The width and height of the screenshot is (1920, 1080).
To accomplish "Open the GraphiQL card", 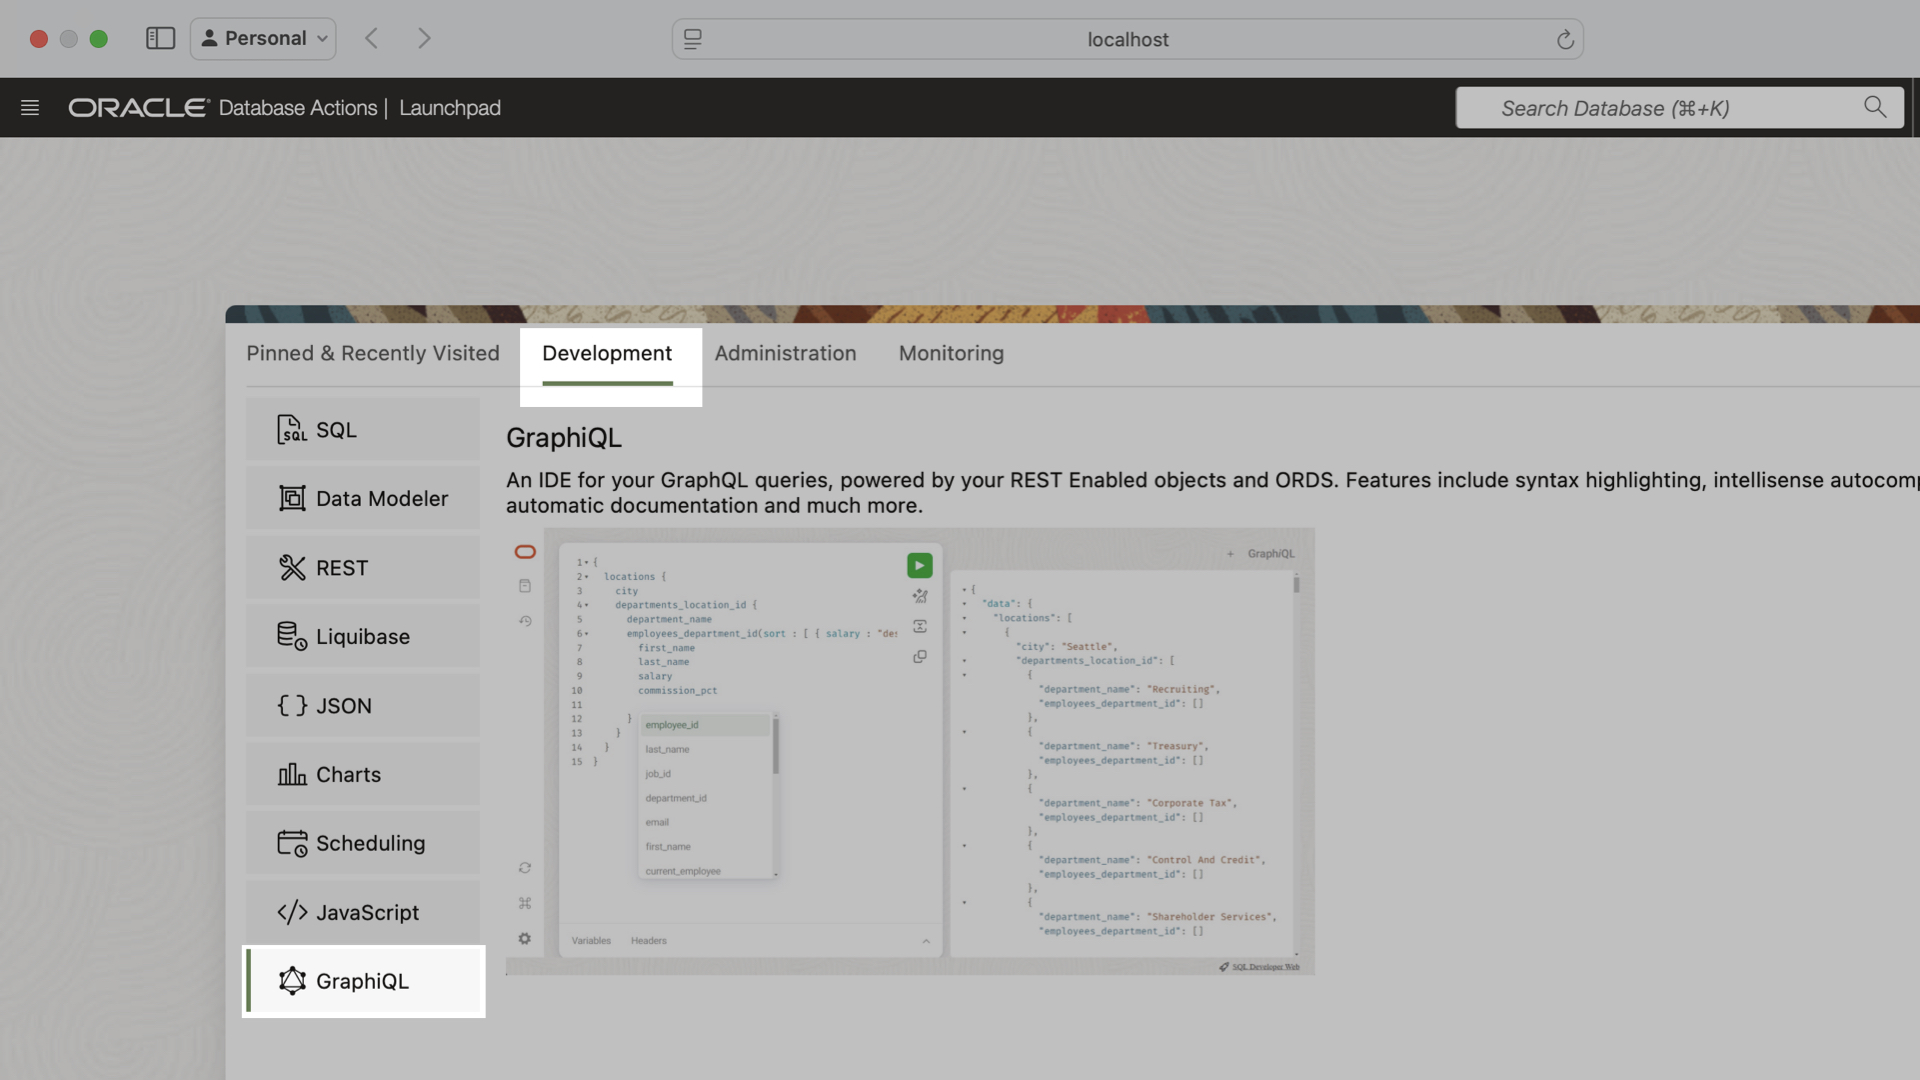I will click(363, 982).
